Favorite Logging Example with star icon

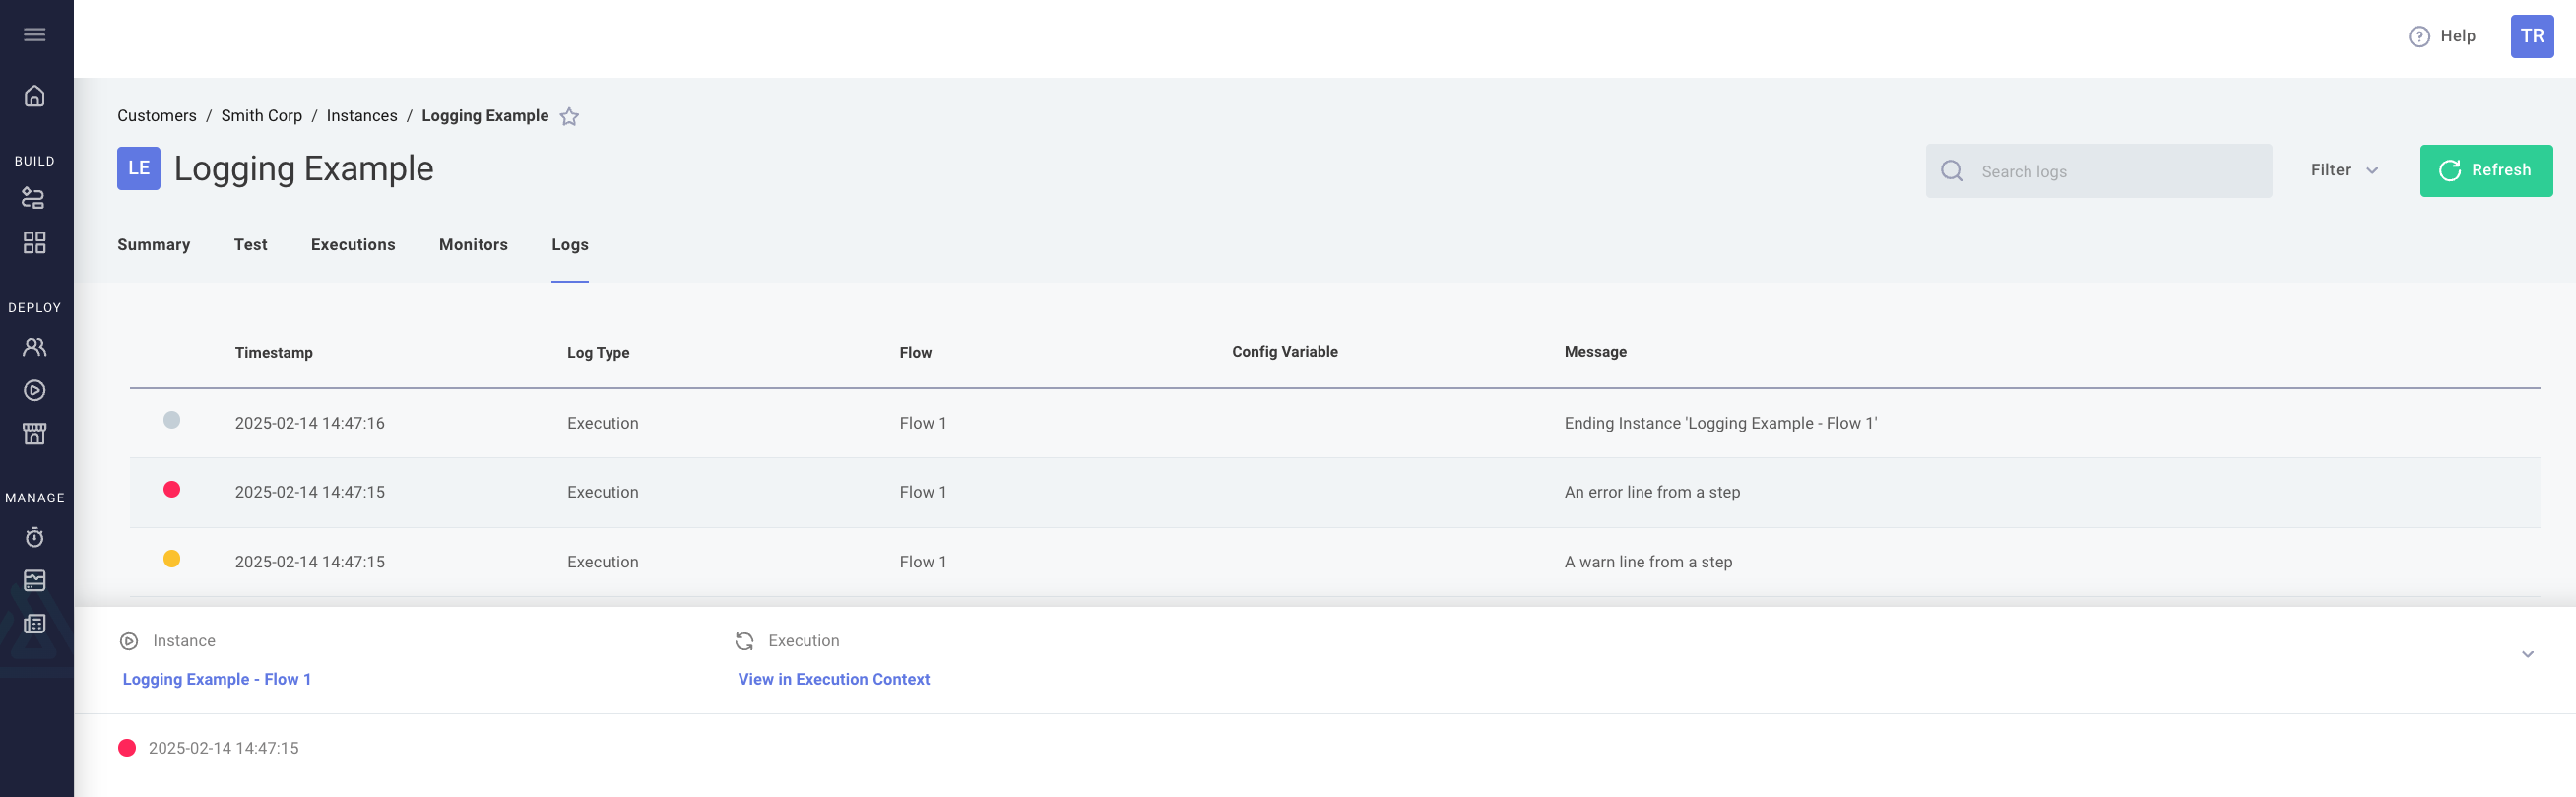569,117
